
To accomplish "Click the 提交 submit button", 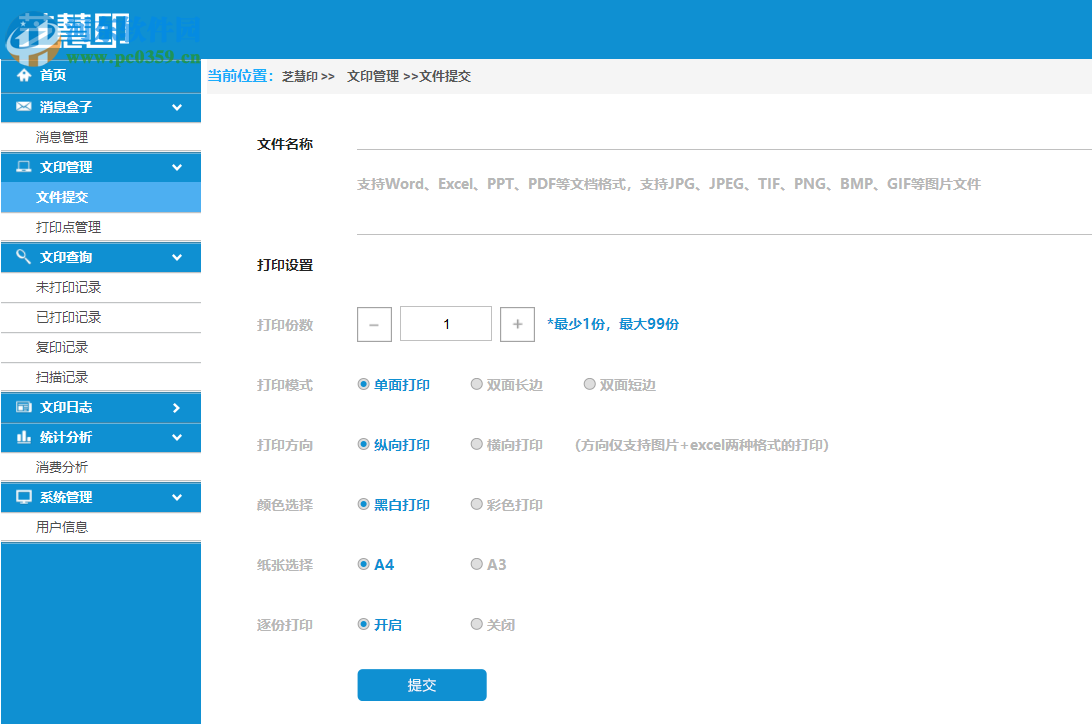I will click(x=421, y=685).
